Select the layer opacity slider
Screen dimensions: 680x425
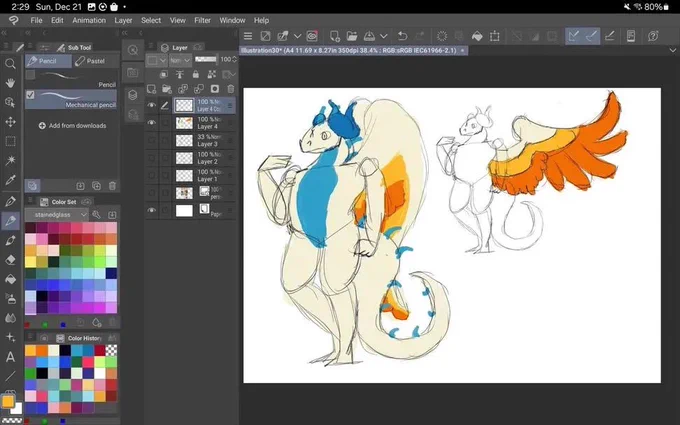206,59
